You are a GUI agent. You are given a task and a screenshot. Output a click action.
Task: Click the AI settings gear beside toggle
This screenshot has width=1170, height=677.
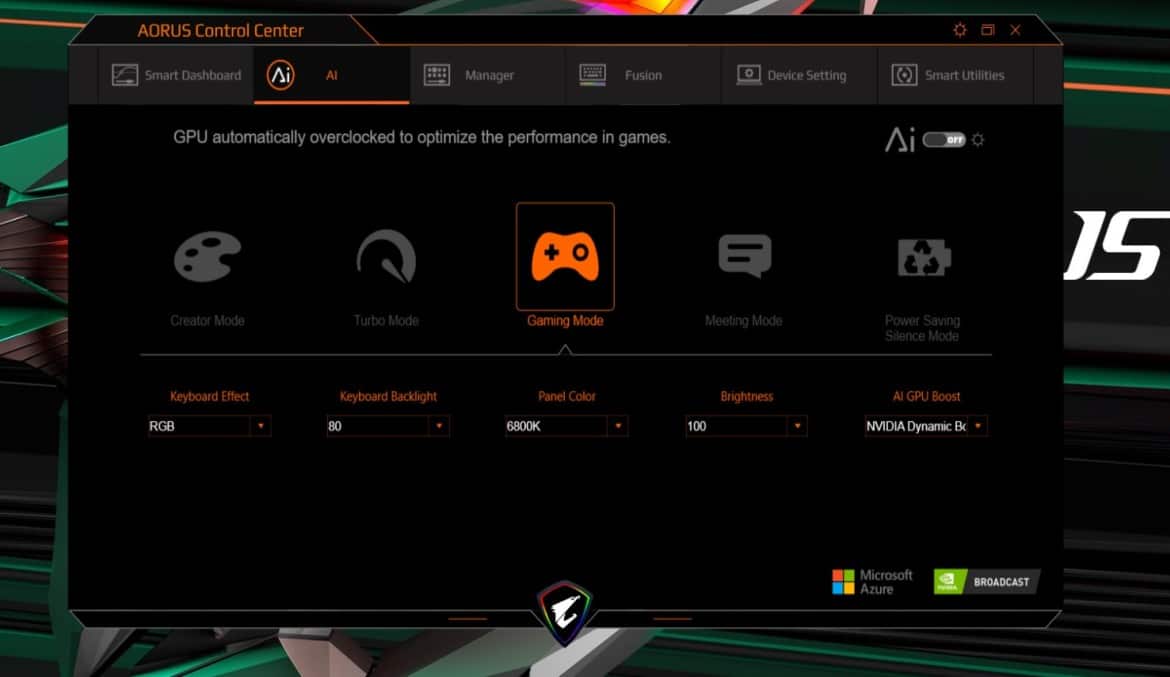click(978, 140)
